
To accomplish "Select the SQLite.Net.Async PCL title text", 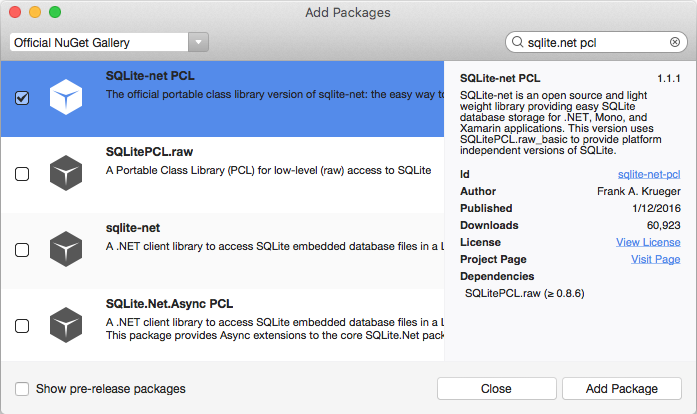I will tap(169, 304).
